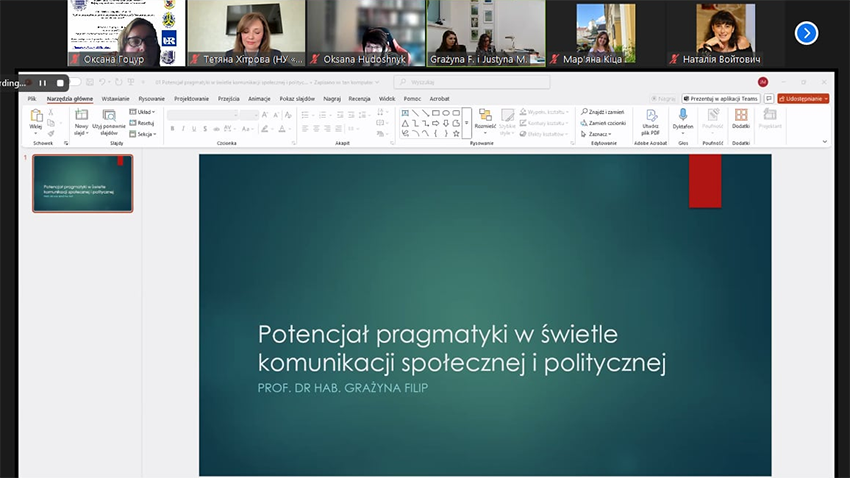
Task: Pause the recording
Action: (x=43, y=83)
